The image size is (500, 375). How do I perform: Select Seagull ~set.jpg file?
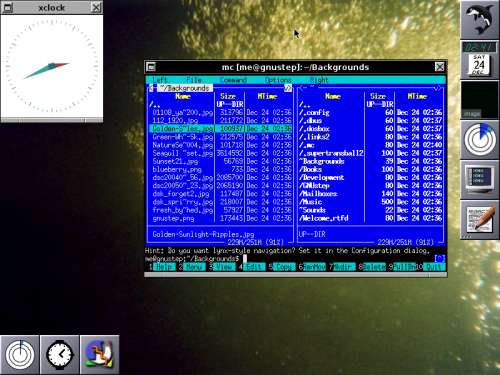click(x=220, y=153)
